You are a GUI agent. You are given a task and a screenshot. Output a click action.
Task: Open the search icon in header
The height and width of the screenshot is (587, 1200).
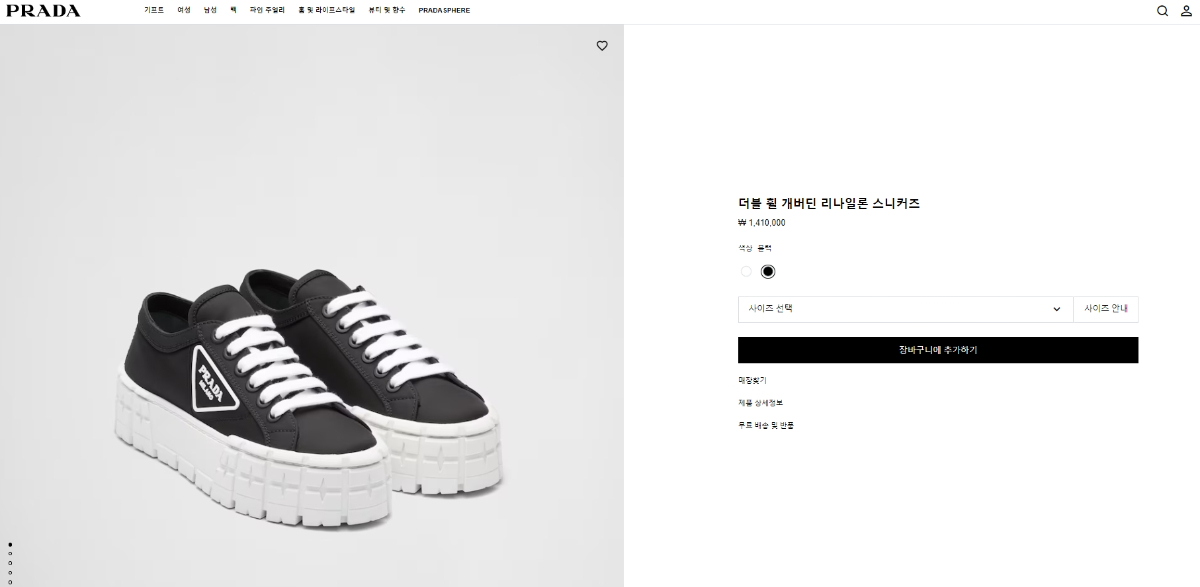1162,11
